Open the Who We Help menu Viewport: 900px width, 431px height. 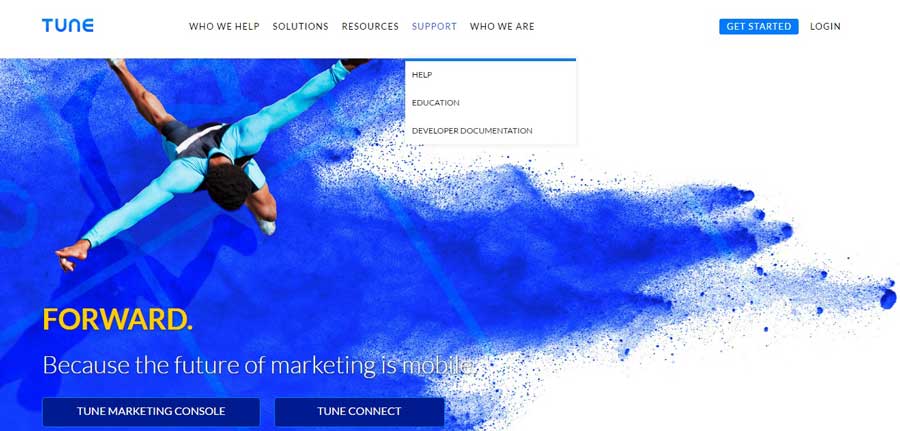[x=224, y=26]
